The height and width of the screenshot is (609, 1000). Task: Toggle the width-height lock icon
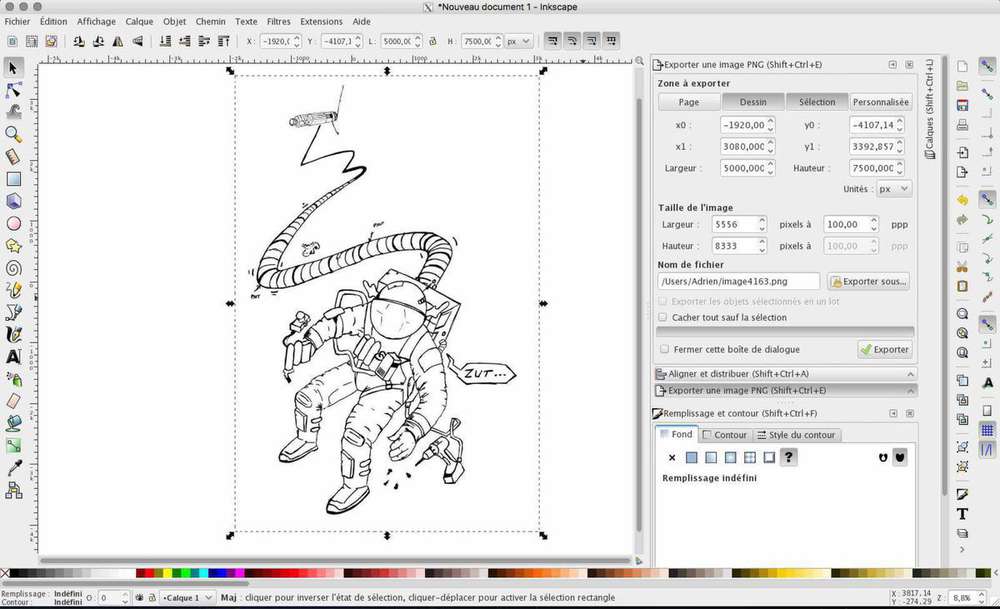[433, 41]
